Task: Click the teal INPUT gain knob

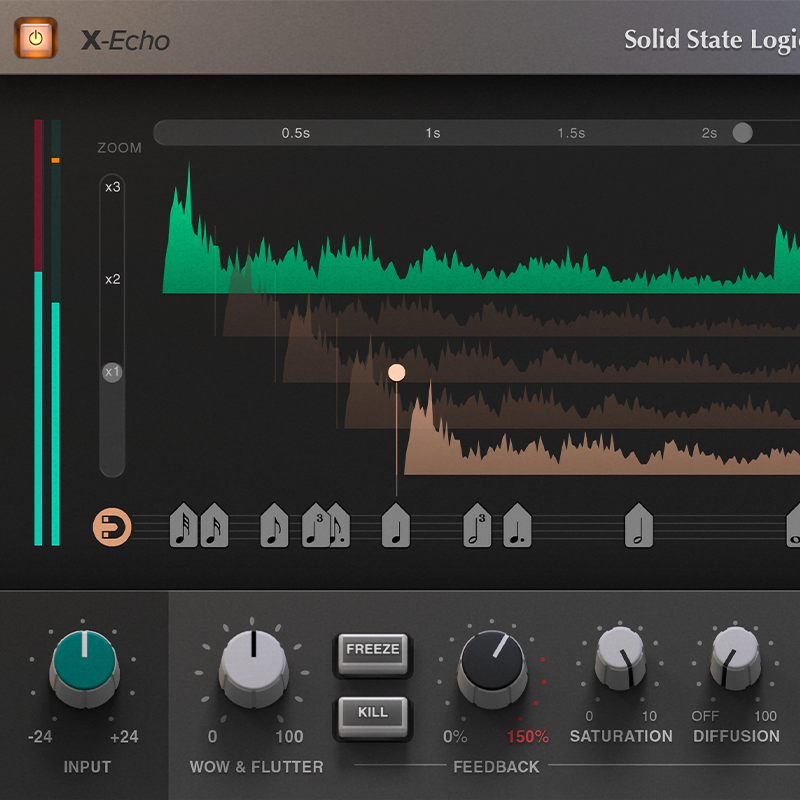Action: (x=85, y=664)
